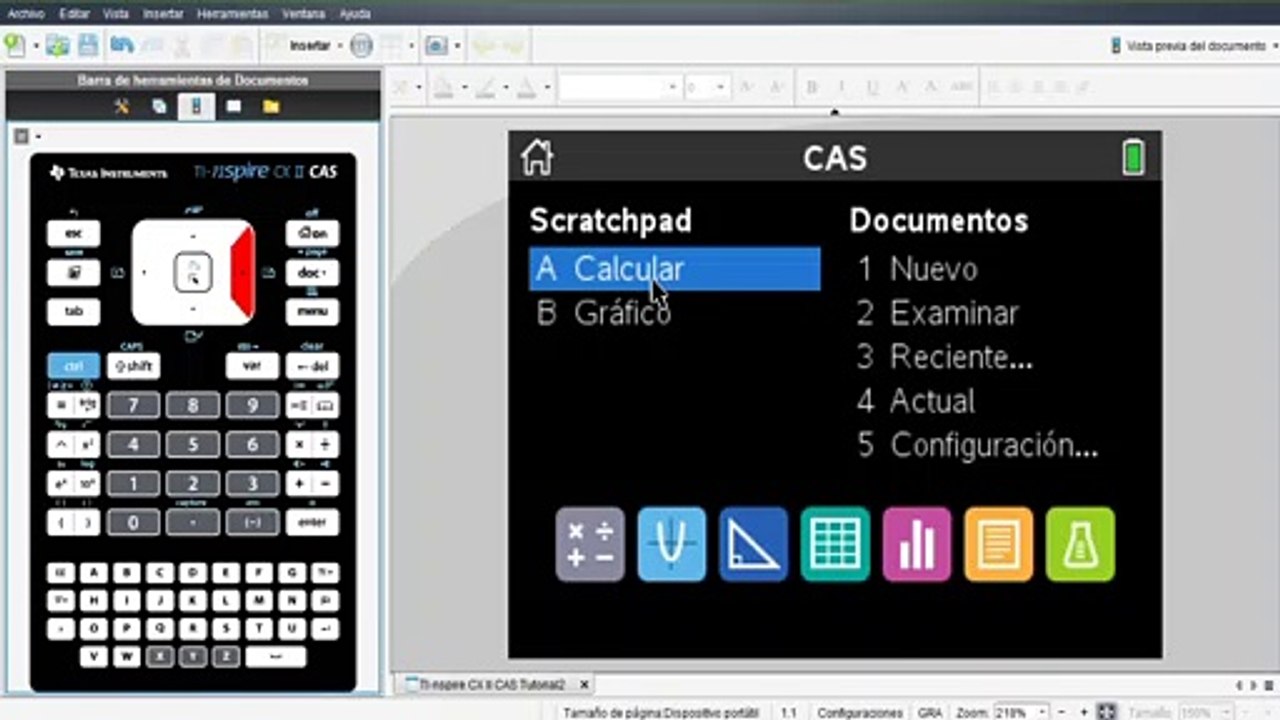Click the fit-to-window zoom icon
The height and width of the screenshot is (720, 1280).
tap(1109, 712)
